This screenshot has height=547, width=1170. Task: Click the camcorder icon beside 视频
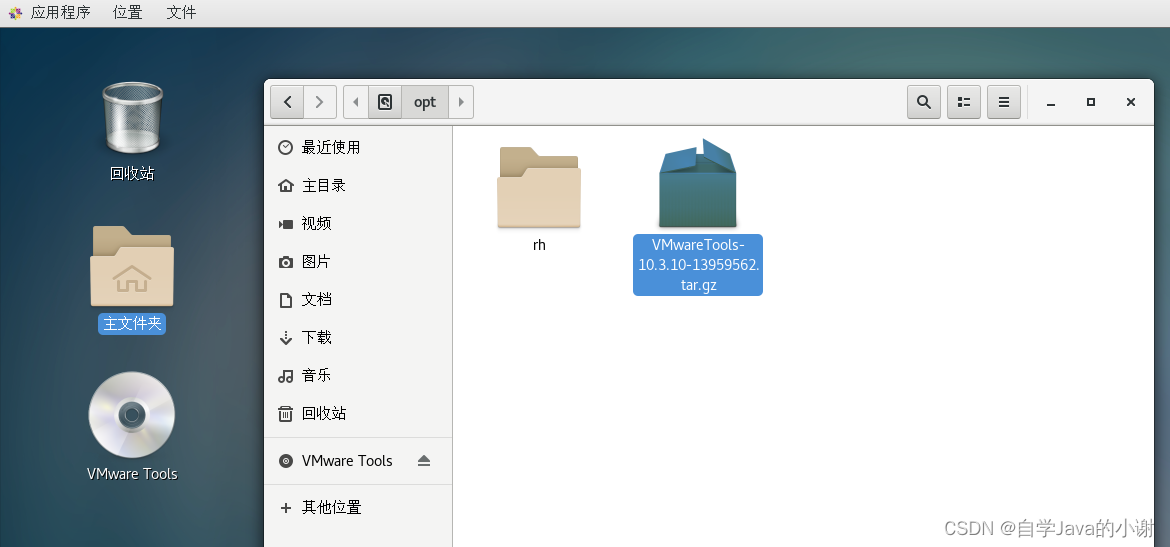pos(285,224)
